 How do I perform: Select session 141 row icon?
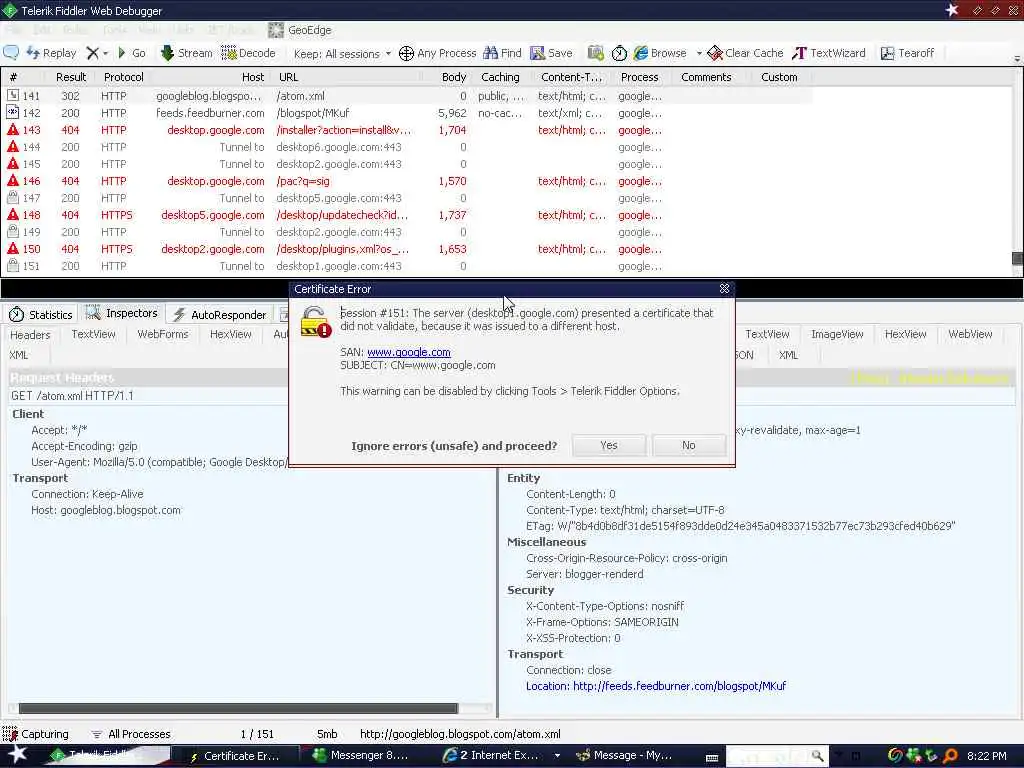click(12, 95)
